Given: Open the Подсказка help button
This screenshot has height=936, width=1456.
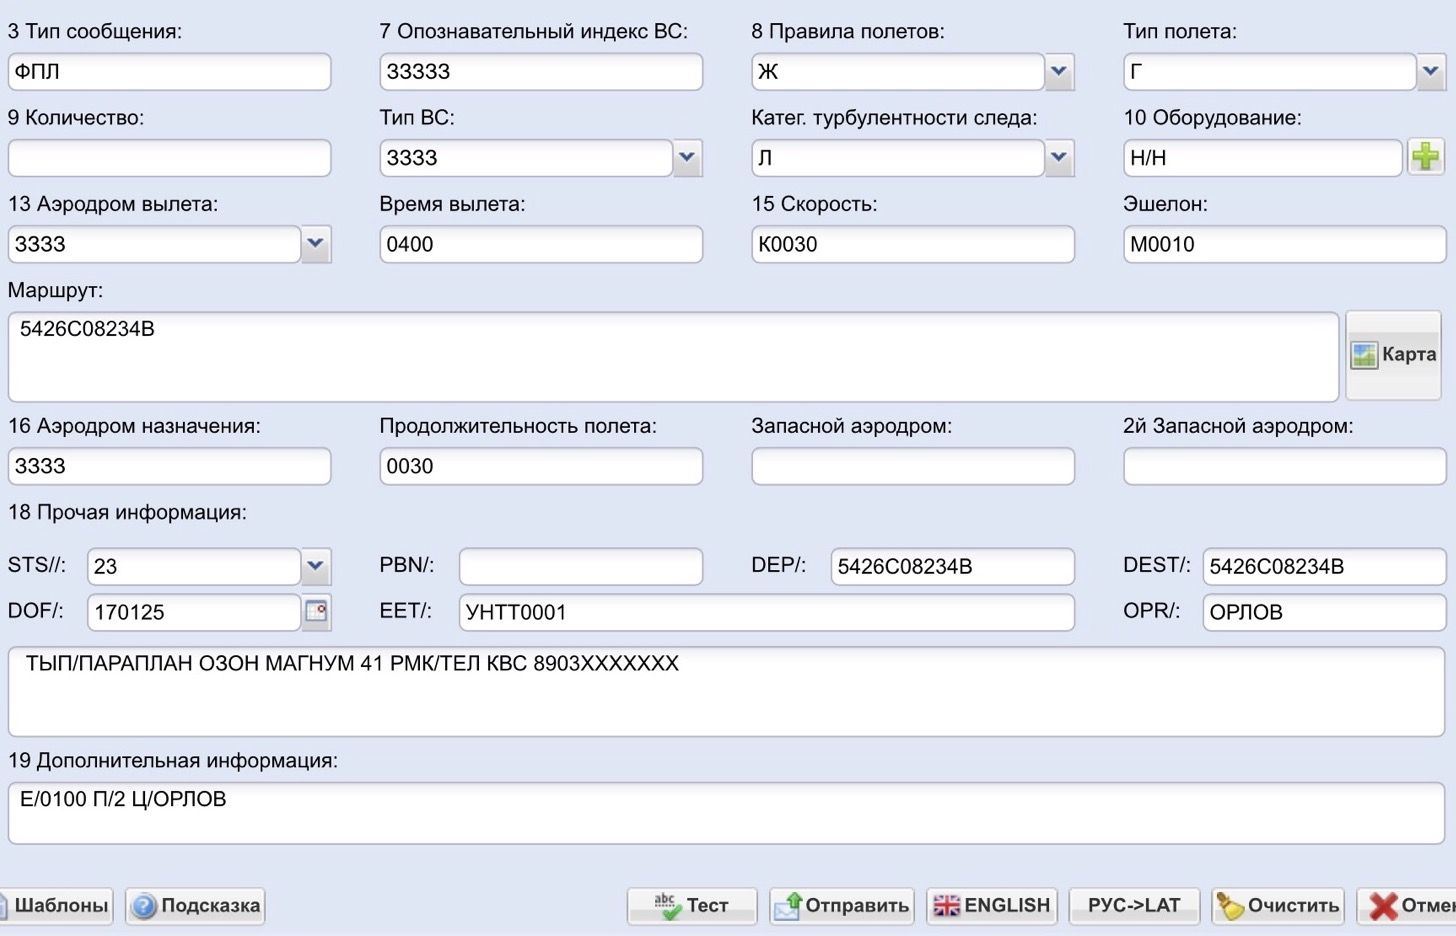Looking at the screenshot, I should click(196, 905).
